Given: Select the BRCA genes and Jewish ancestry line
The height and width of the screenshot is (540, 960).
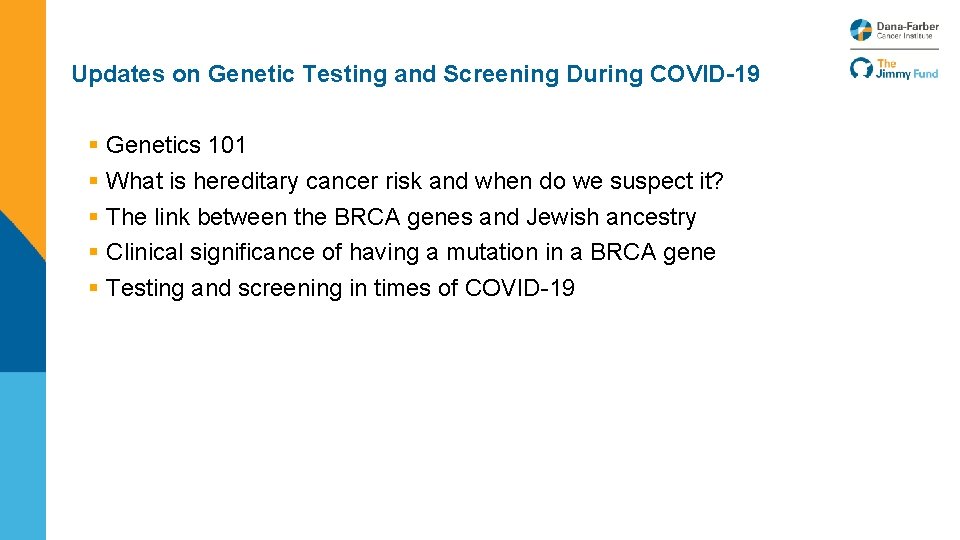Looking at the screenshot, I should click(x=400, y=217).
